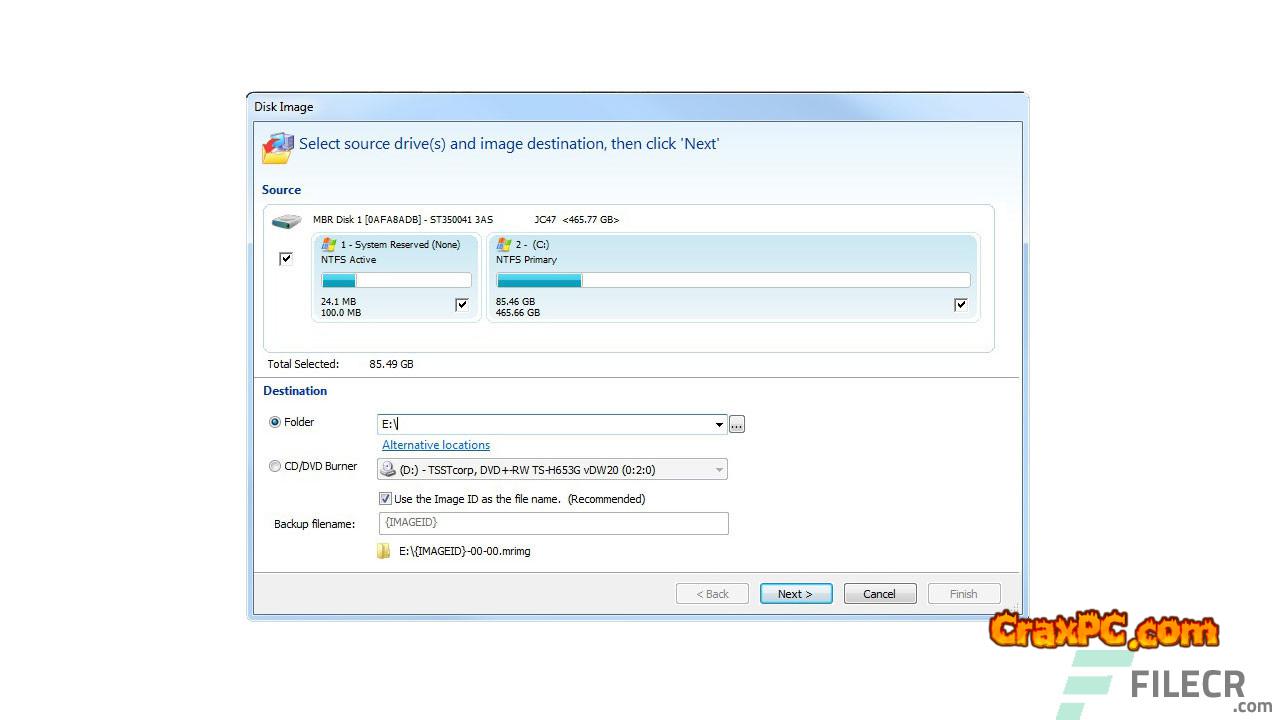This screenshot has height=720, width=1280.
Task: Click the 'Disk Image' window title
Action: (x=284, y=107)
